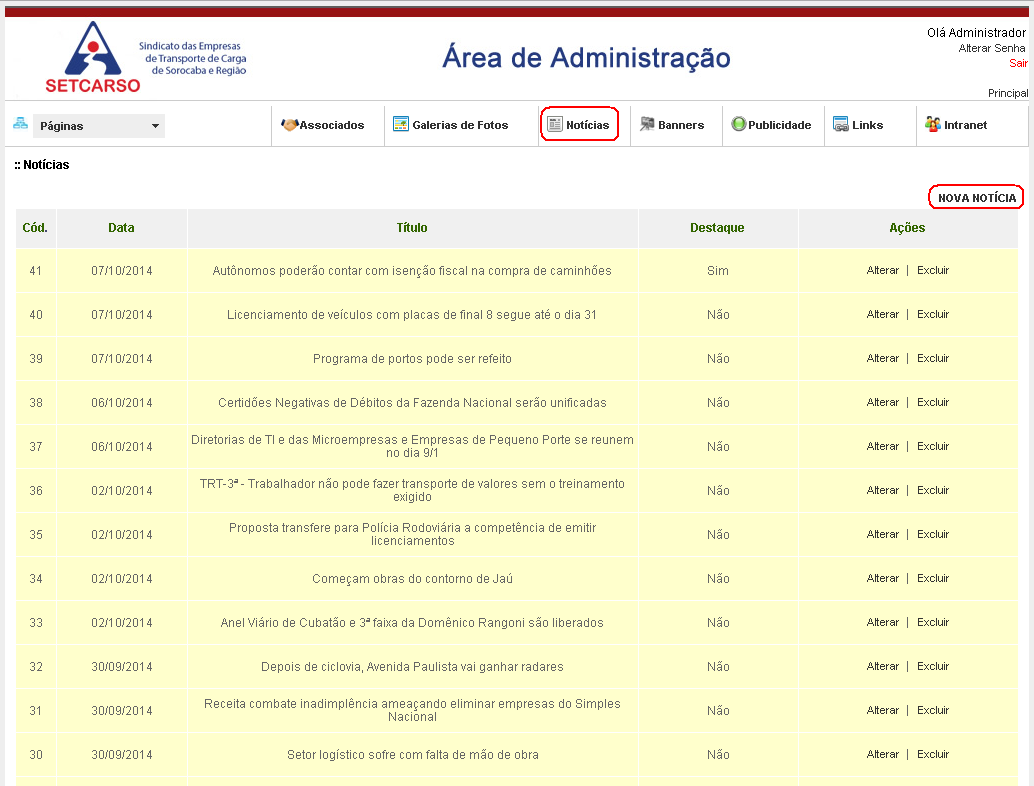Click the Data column header

[x=121, y=227]
